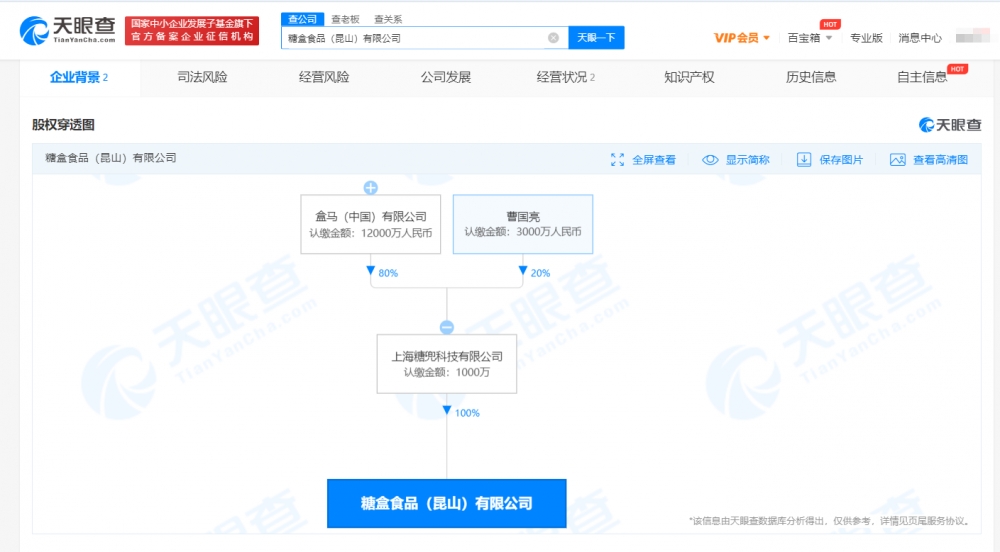This screenshot has width=1000, height=552.
Task: Select the 查公司 search tab
Action: (302, 19)
